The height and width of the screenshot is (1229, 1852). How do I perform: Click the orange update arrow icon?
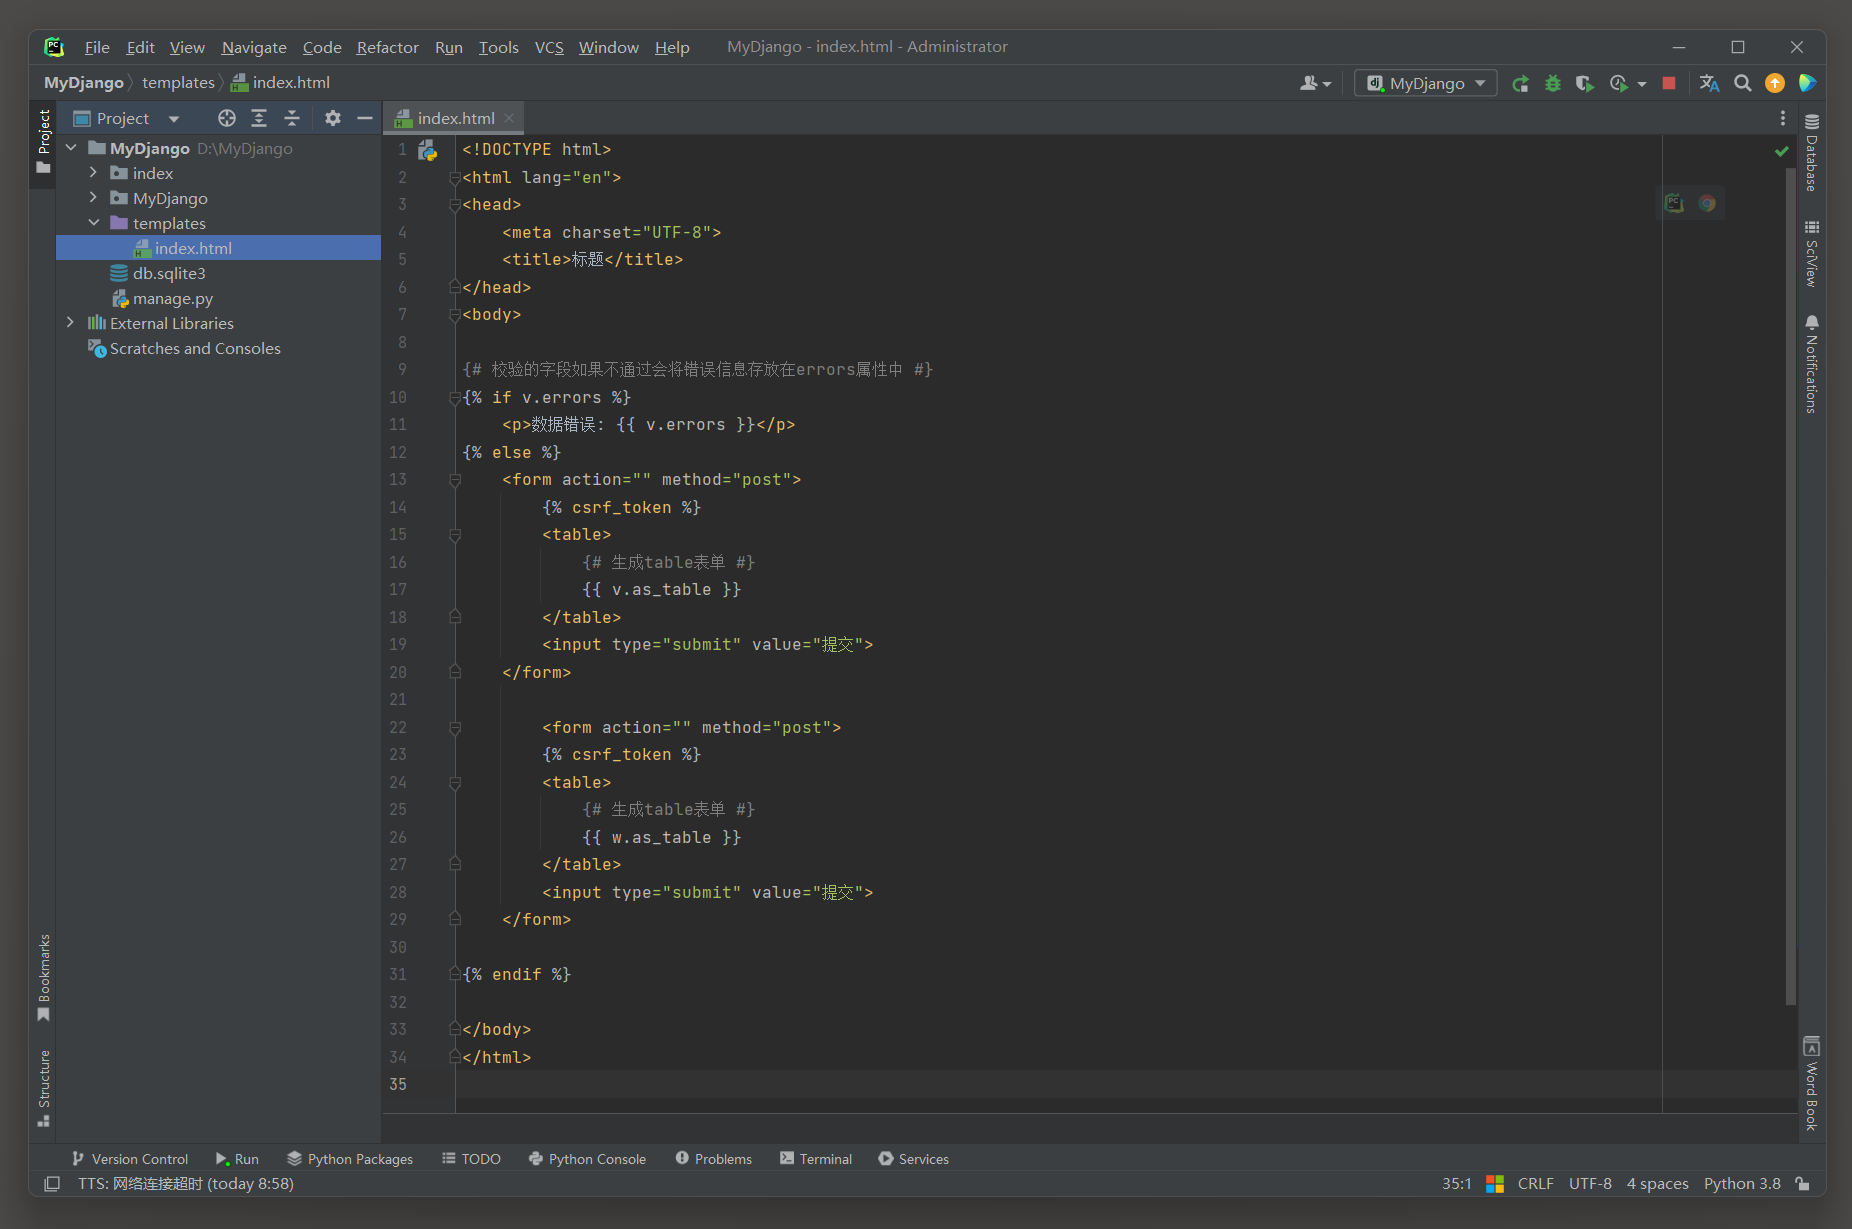pos(1775,84)
